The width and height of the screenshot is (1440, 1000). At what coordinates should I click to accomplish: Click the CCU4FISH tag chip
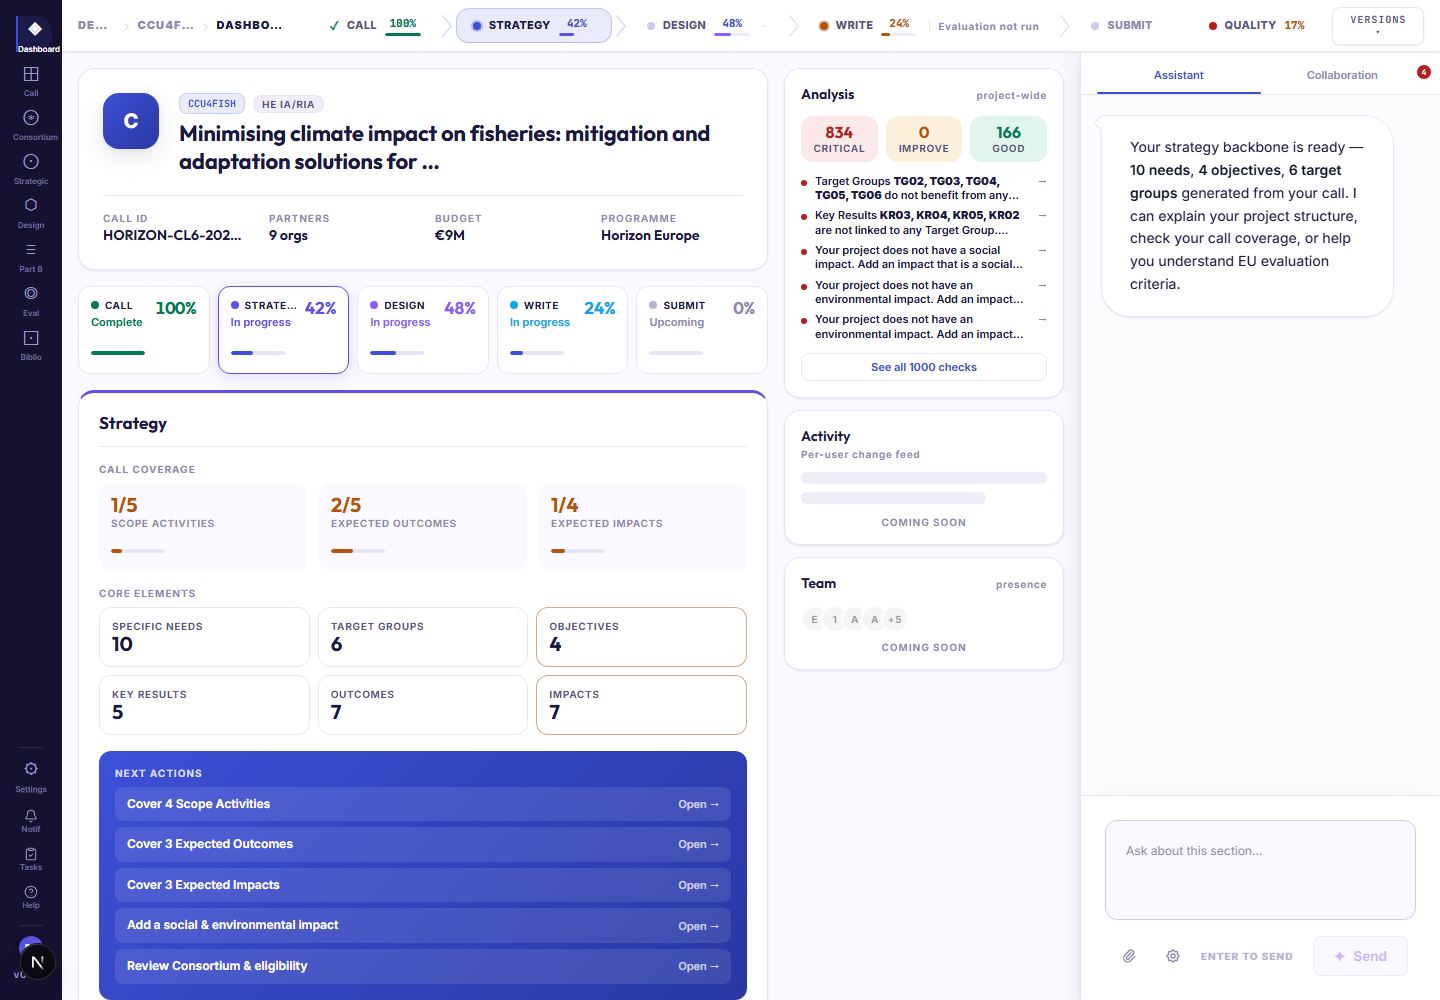point(212,104)
